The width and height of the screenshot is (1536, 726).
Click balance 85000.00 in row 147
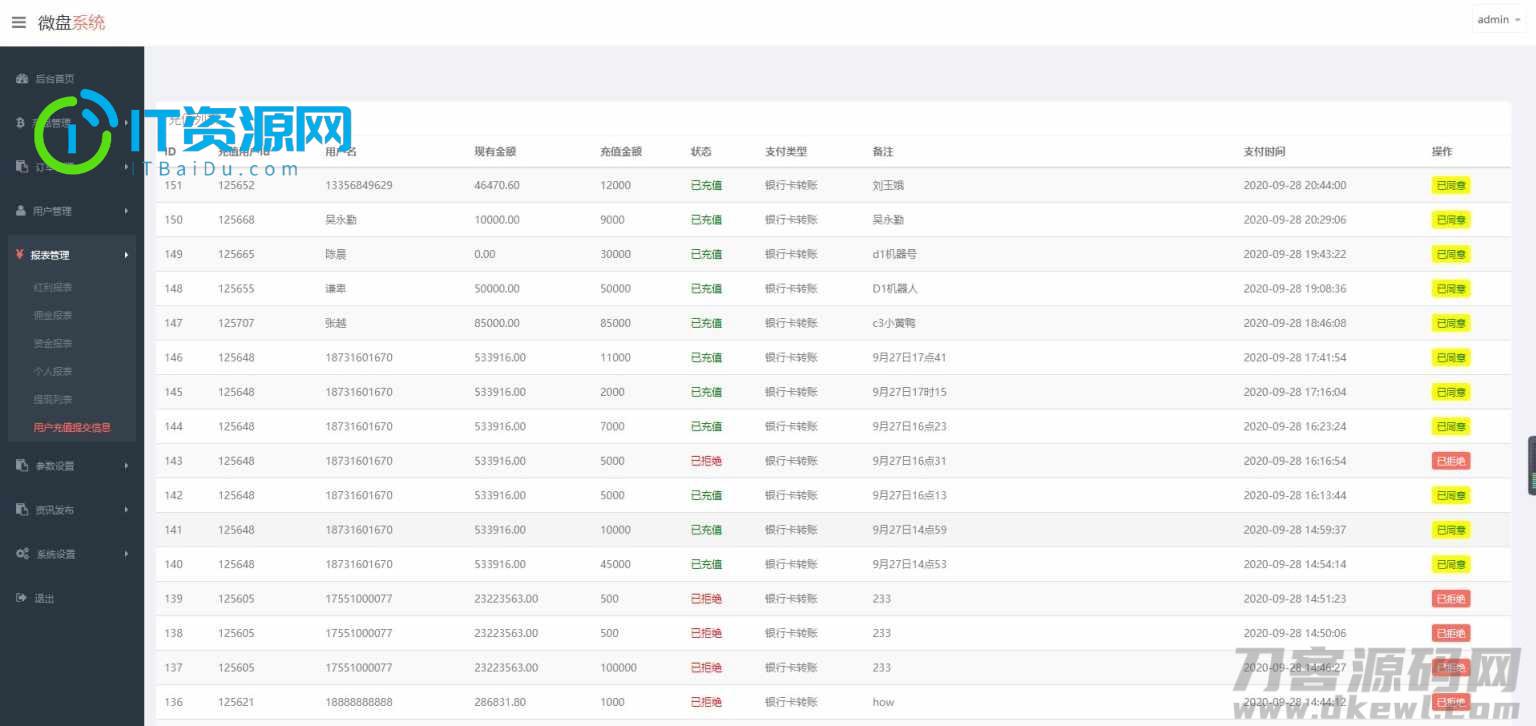pyautogui.click(x=497, y=323)
